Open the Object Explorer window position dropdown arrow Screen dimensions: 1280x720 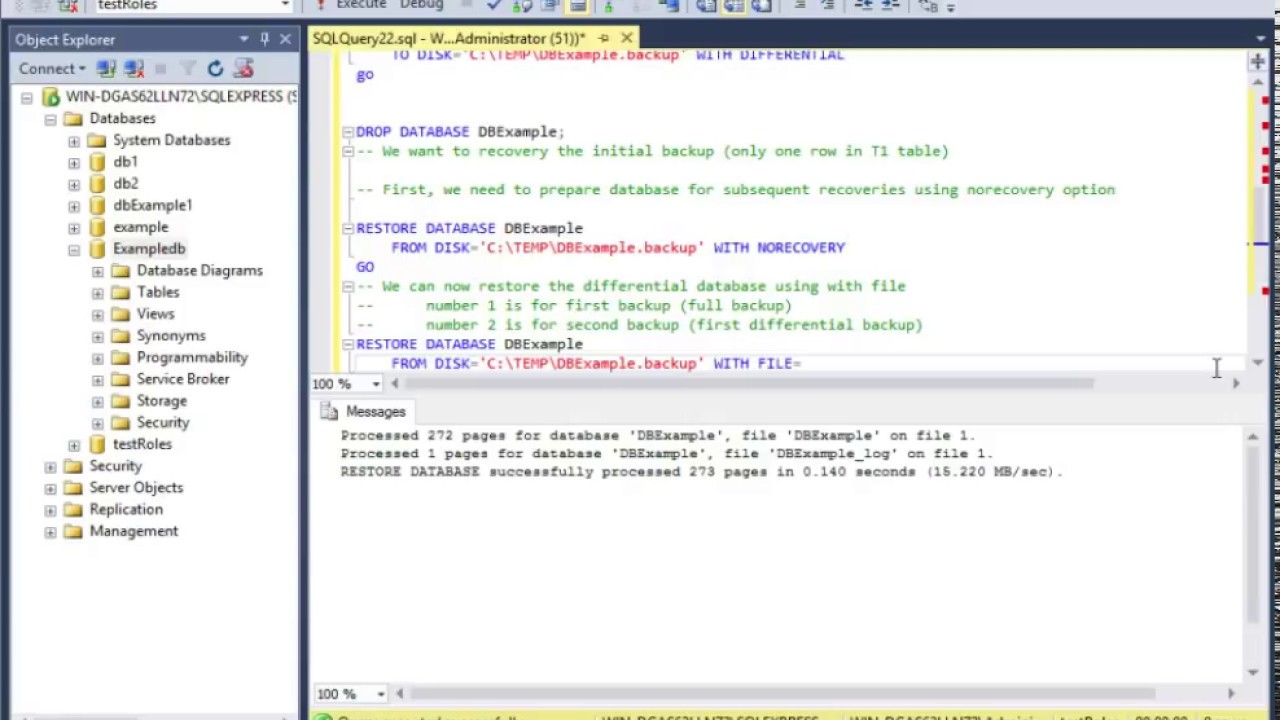(x=244, y=39)
